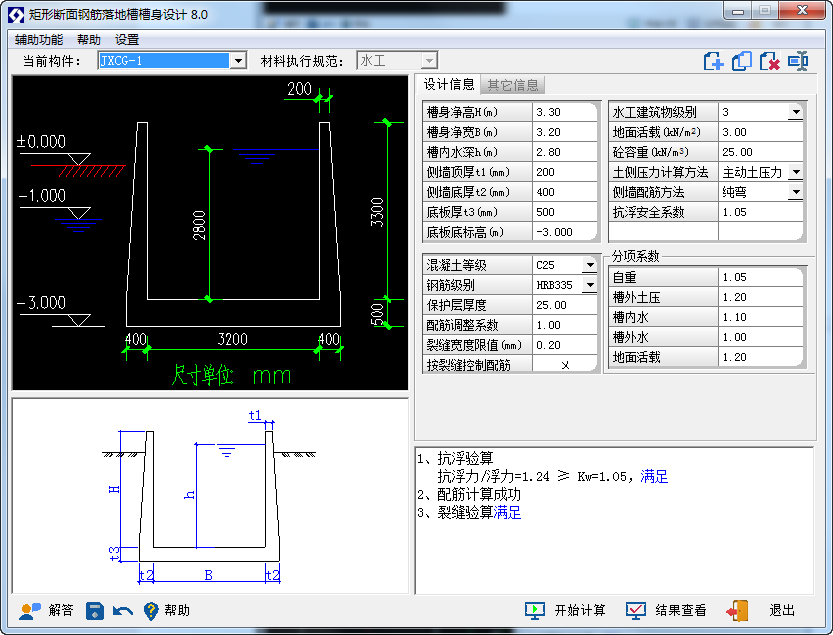
Task: Click the bottom 帮助 button label
Action: click(176, 610)
